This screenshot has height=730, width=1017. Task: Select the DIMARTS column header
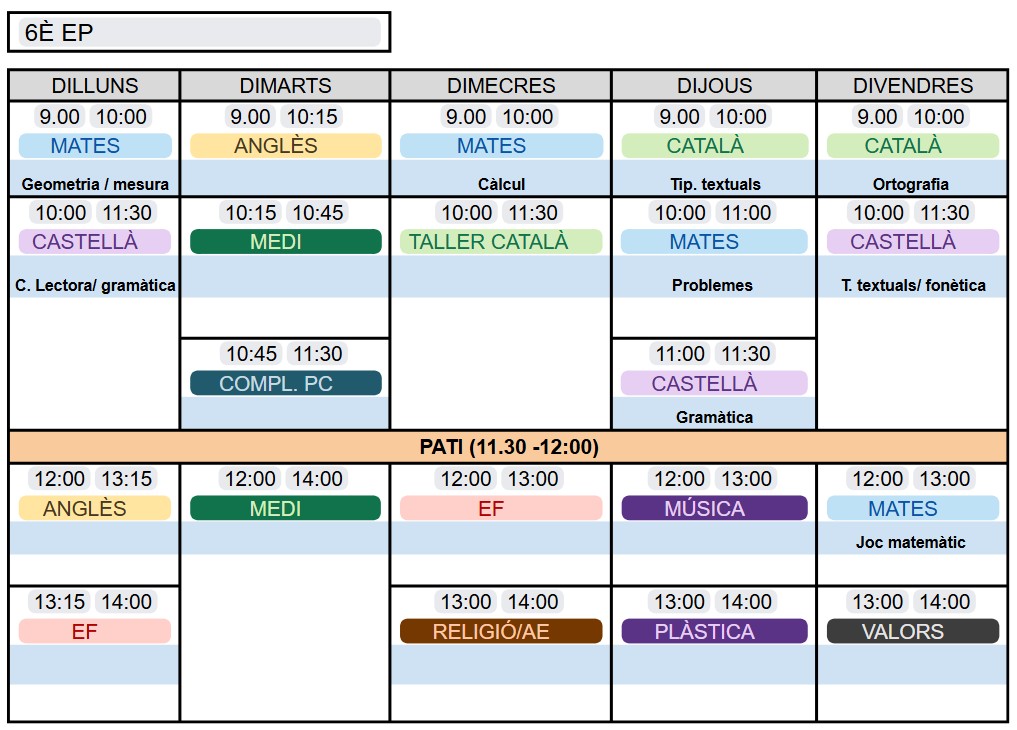point(285,86)
